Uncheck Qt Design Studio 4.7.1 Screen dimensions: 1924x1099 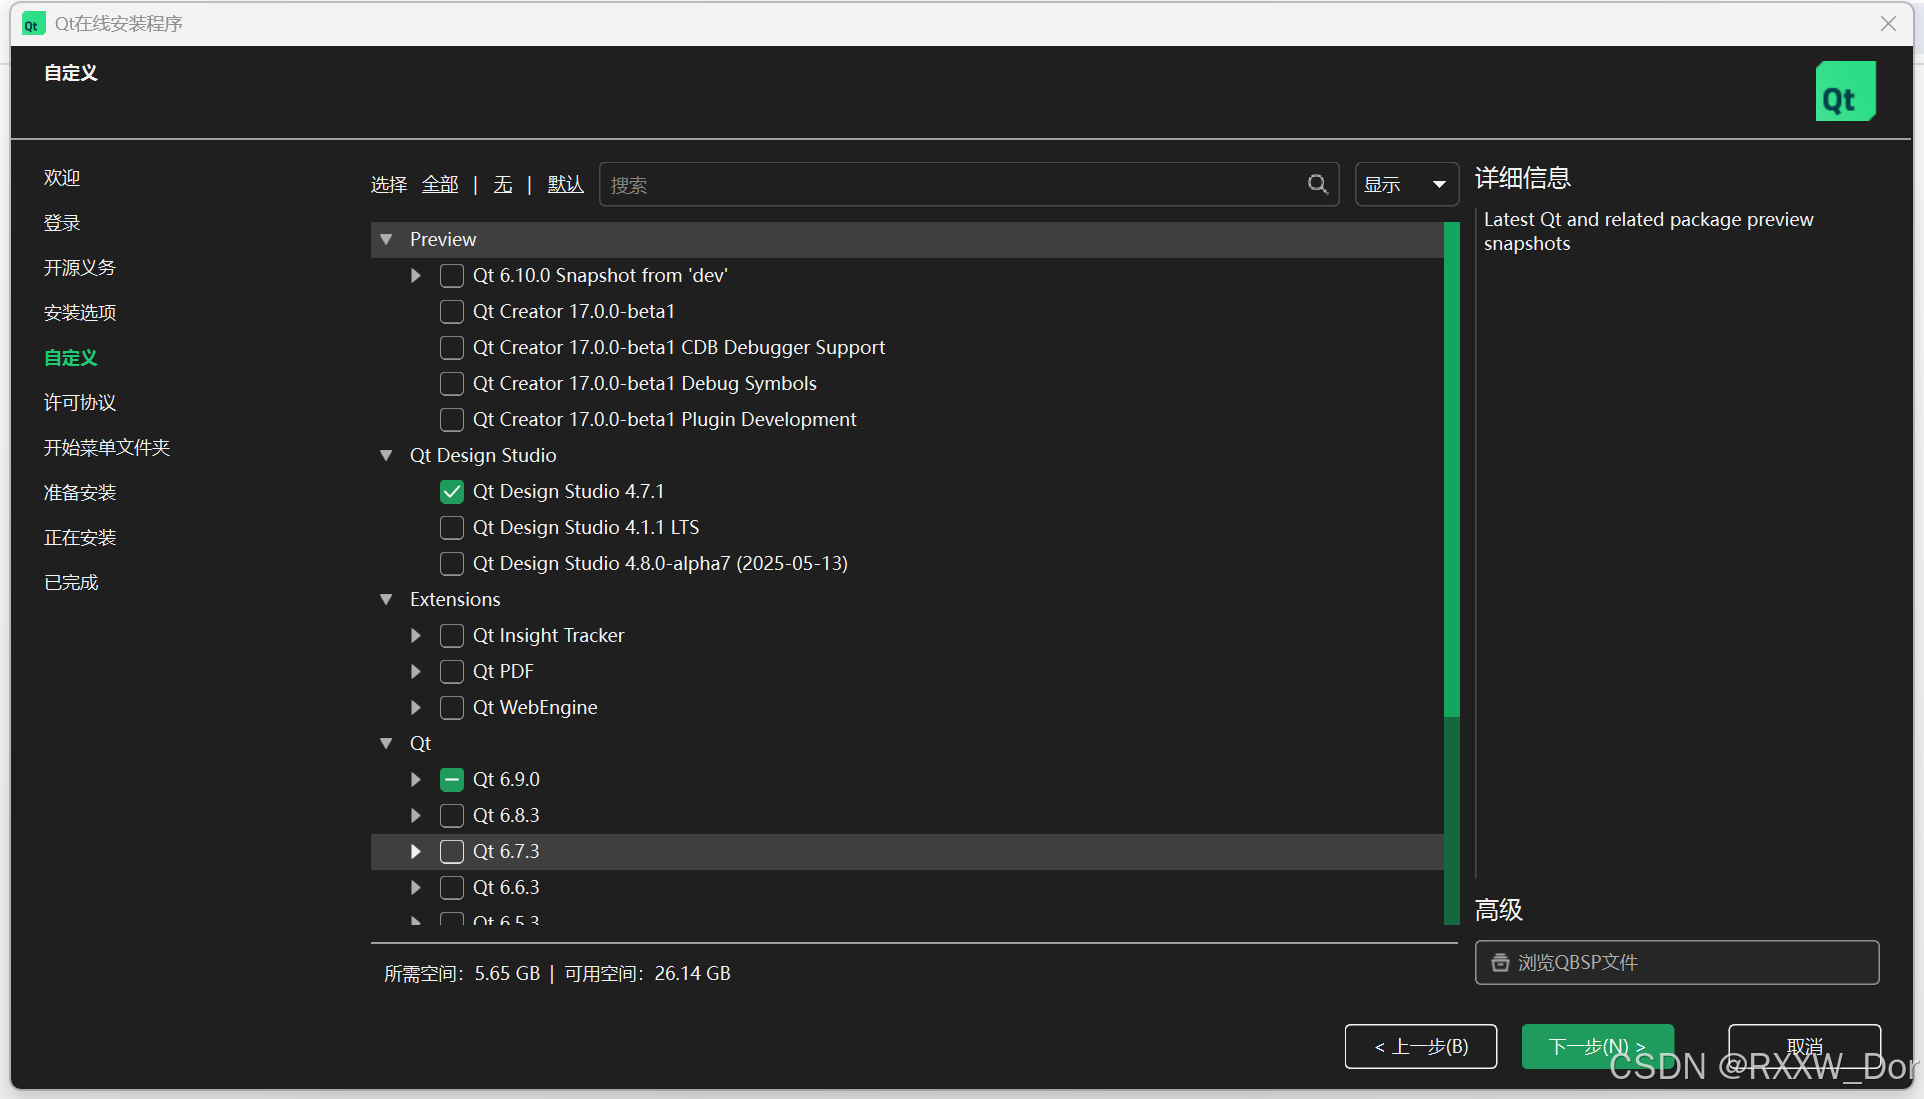click(452, 492)
